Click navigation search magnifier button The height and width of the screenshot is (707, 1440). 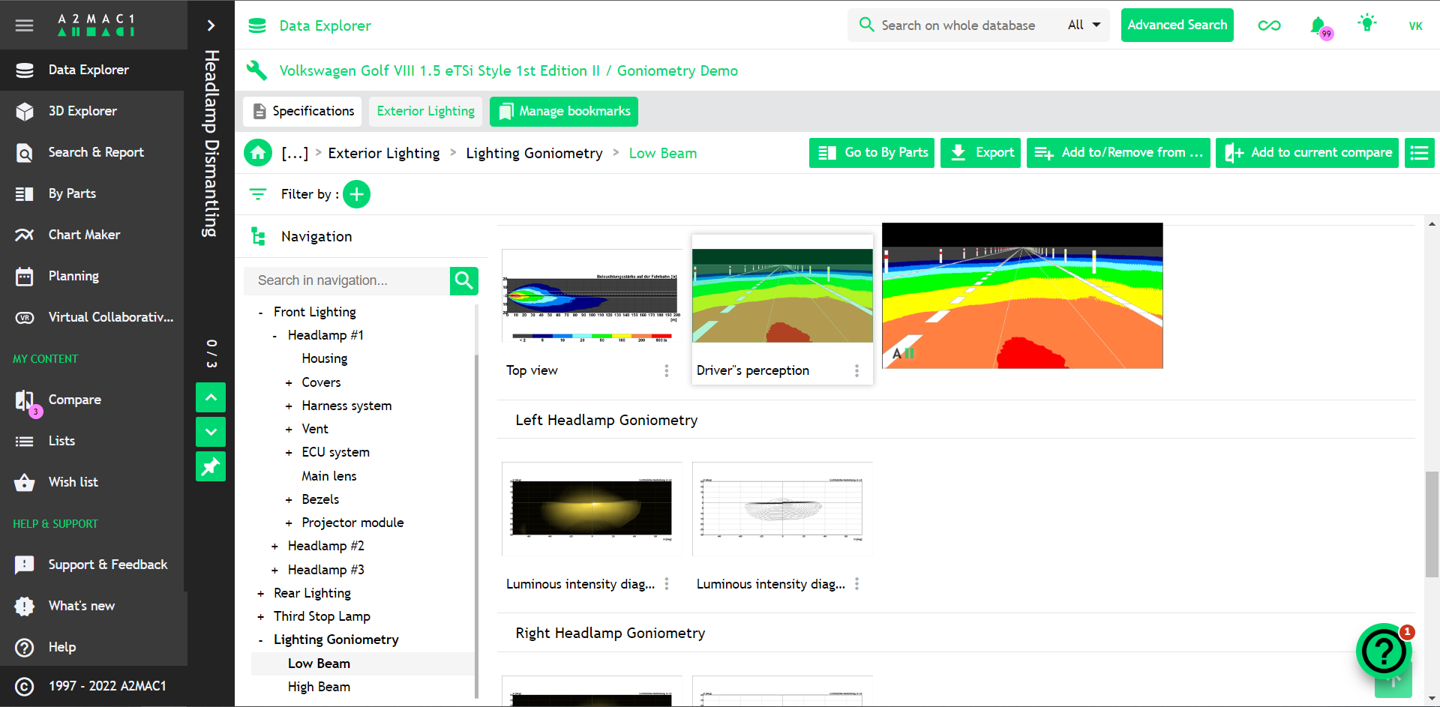464,281
